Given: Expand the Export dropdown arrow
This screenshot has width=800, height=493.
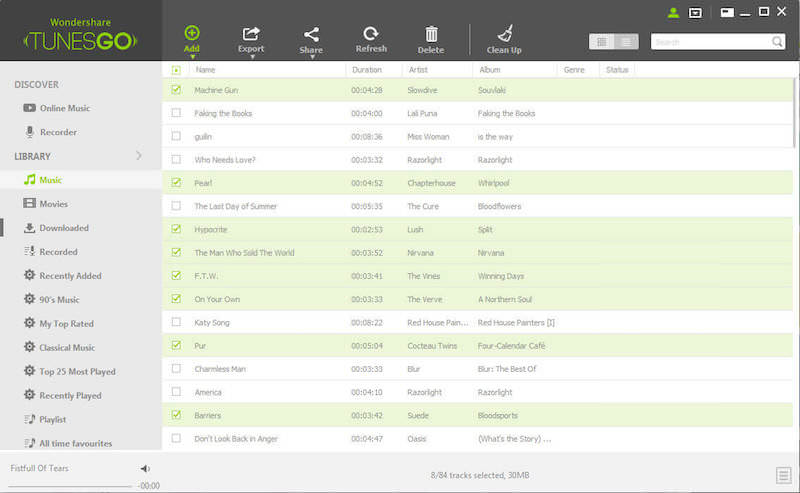Looking at the screenshot, I should click(x=252, y=57).
